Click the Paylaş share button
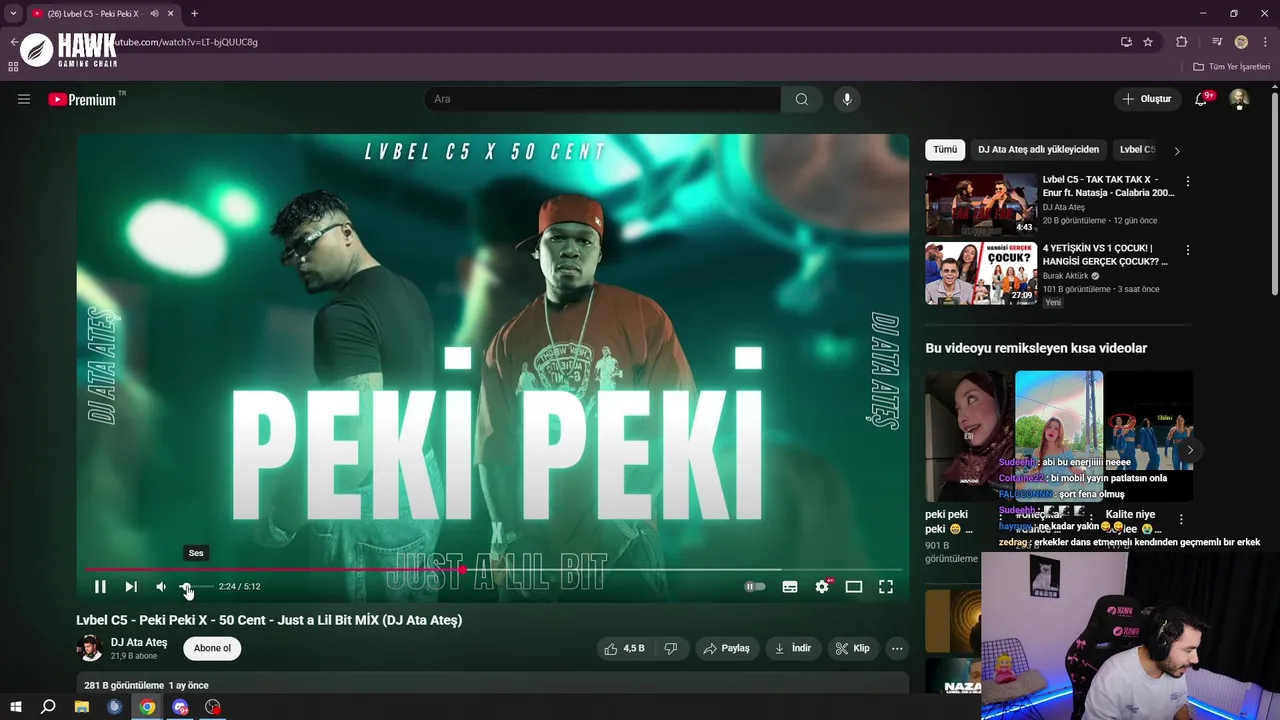Viewport: 1280px width, 720px height. pyautogui.click(x=726, y=648)
